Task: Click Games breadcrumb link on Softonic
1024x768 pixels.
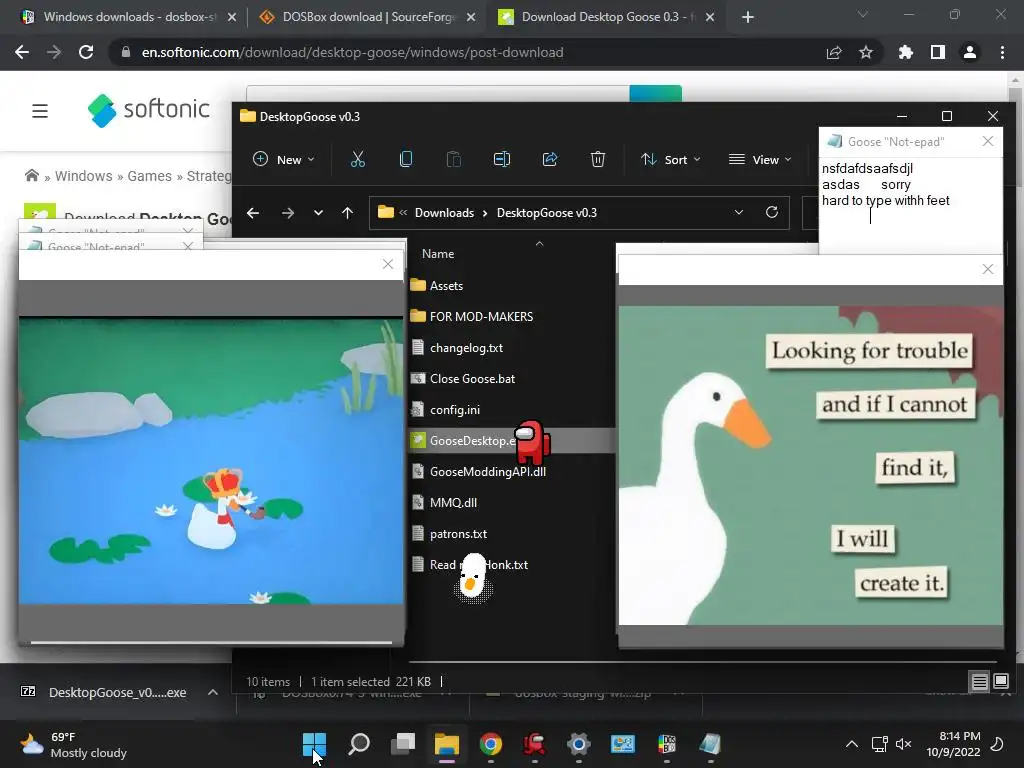Action: pyautogui.click(x=150, y=176)
